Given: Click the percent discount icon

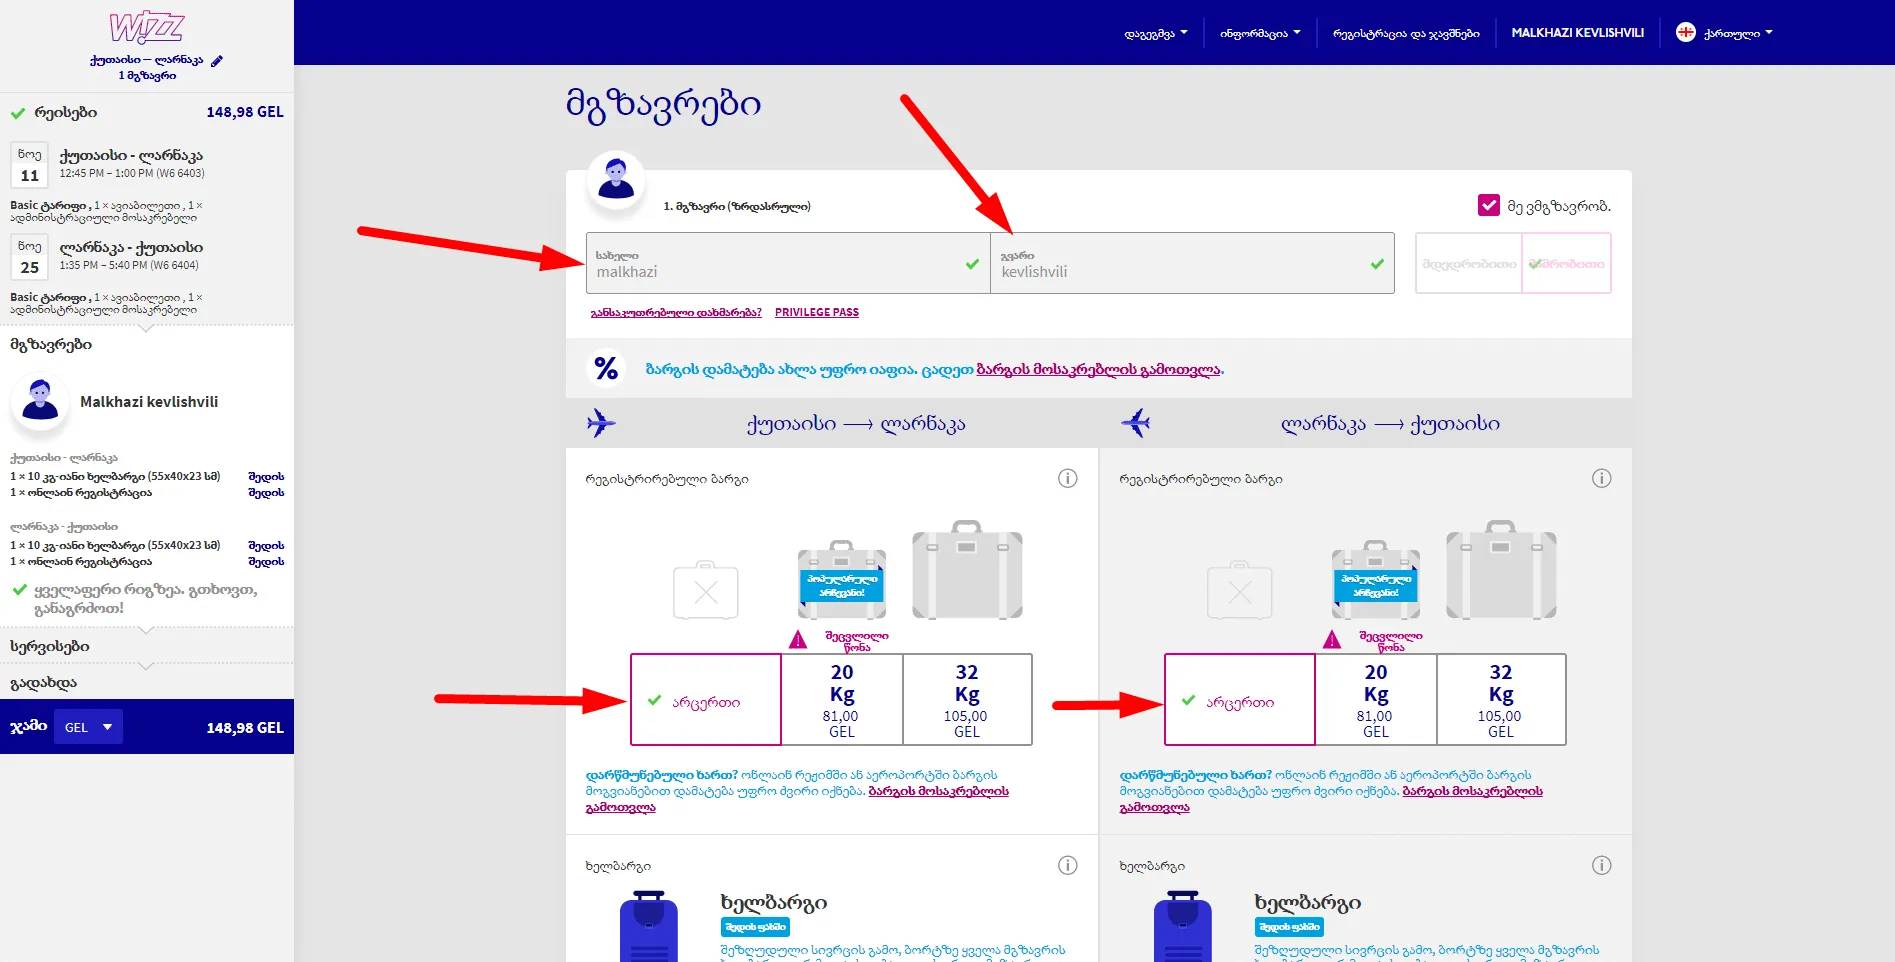Looking at the screenshot, I should point(606,369).
